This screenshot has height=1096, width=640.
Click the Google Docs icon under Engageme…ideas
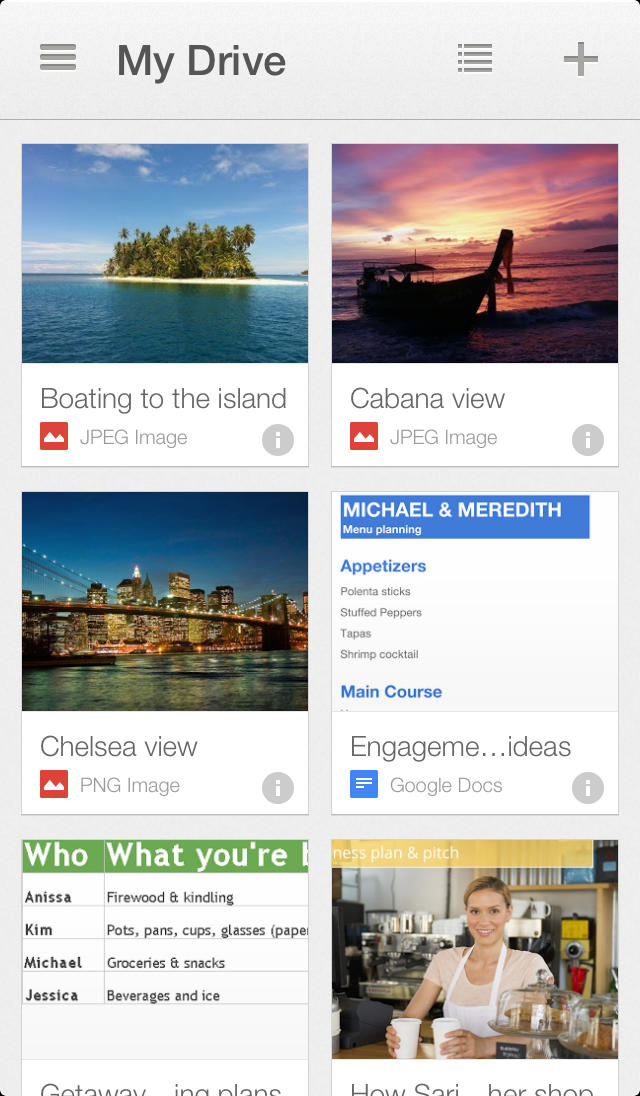(x=363, y=784)
